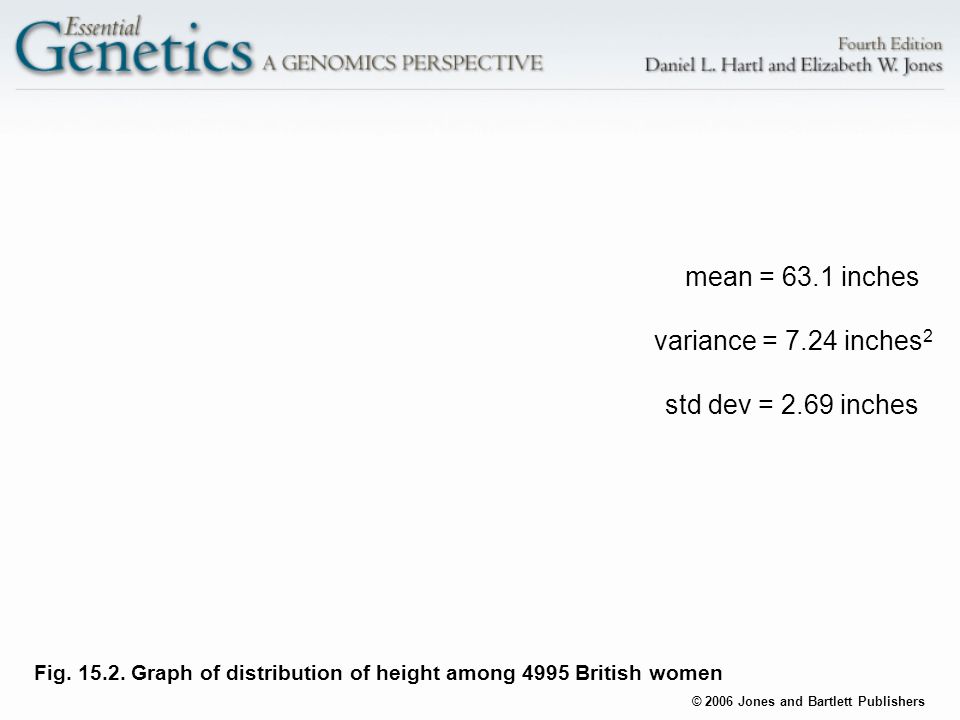The width and height of the screenshot is (960, 720).
Task: Click the large Genetics logo word
Action: pyautogui.click(x=133, y=48)
